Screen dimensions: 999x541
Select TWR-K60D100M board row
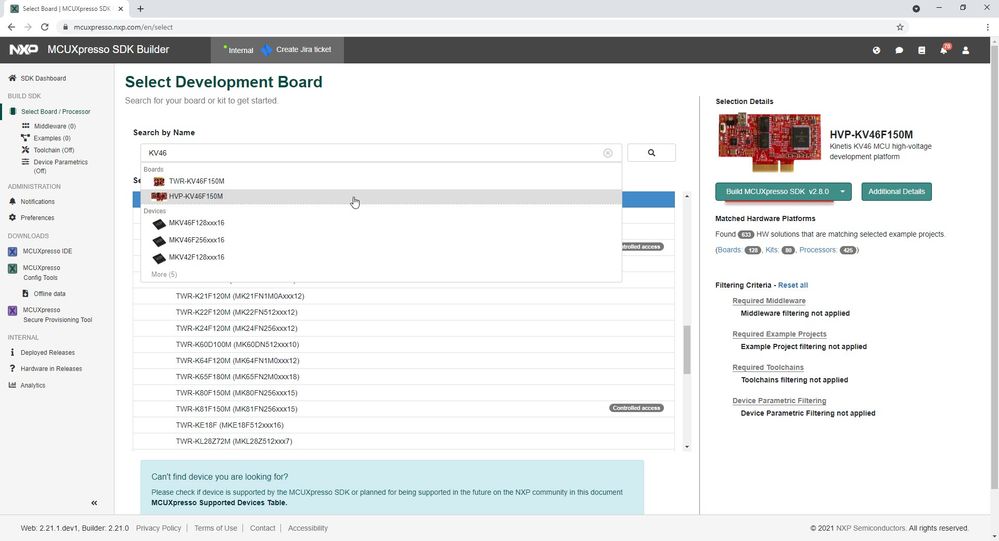[404, 345]
